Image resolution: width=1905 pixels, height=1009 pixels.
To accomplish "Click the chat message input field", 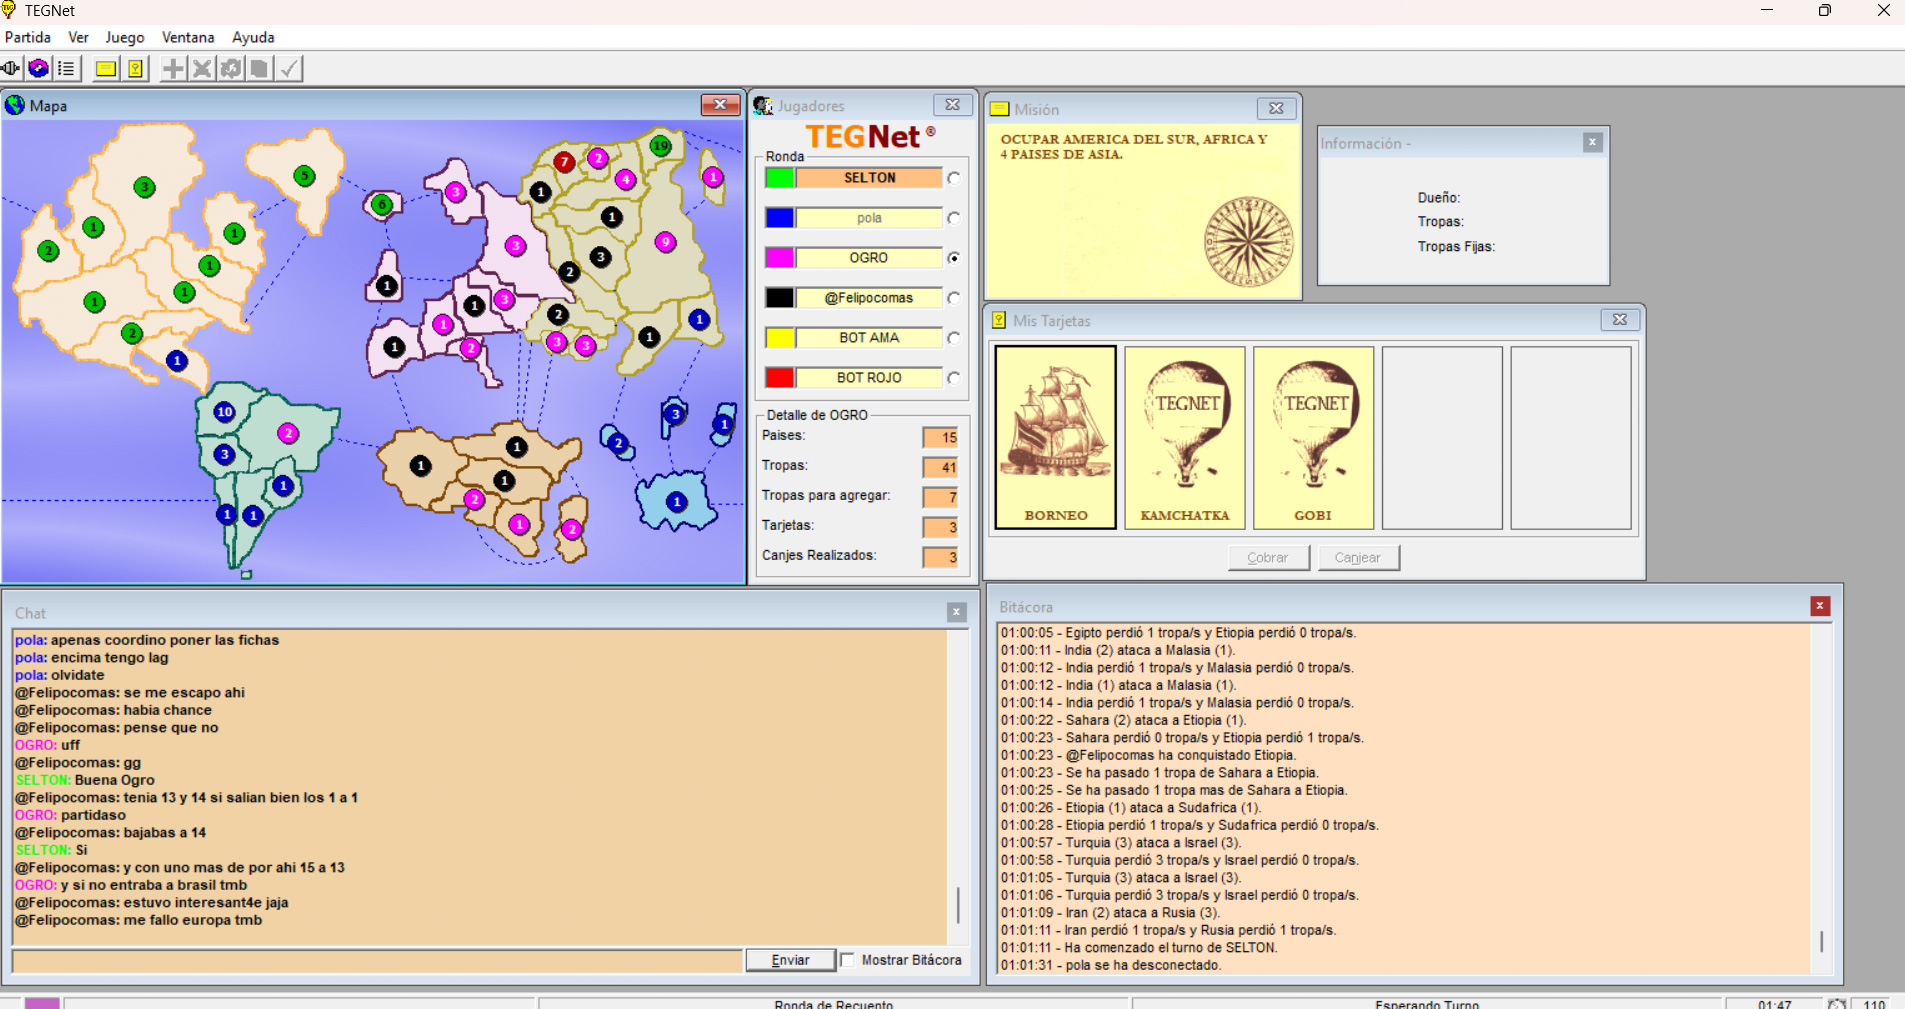I will point(377,960).
